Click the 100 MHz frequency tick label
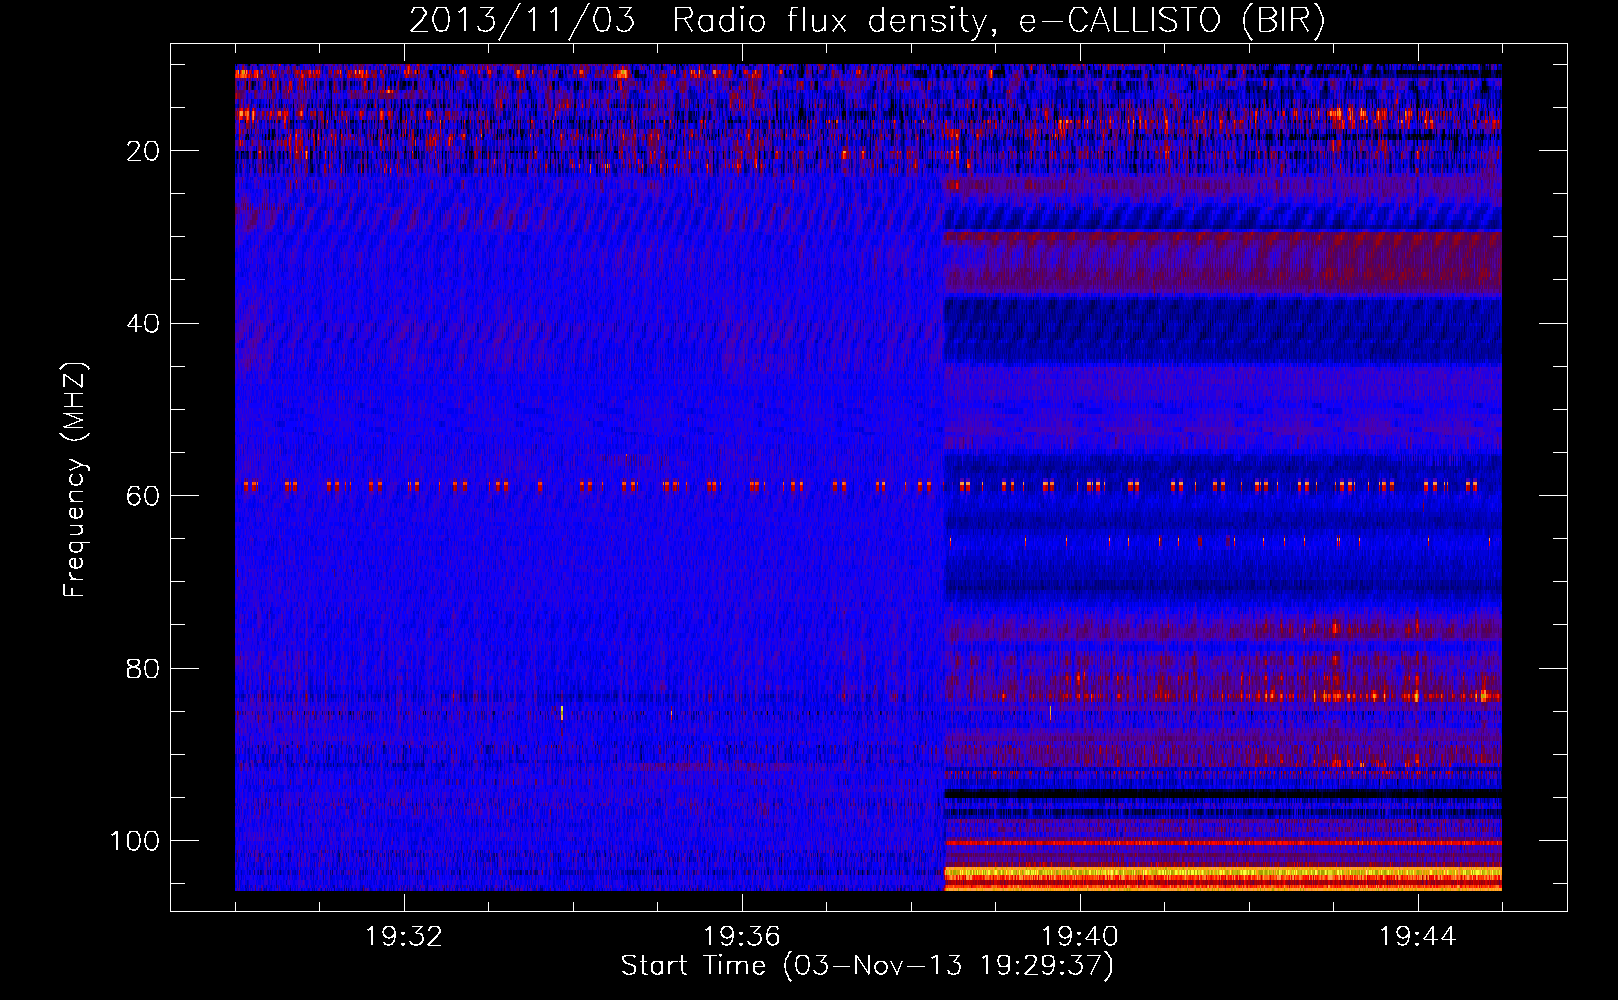 (x=135, y=841)
